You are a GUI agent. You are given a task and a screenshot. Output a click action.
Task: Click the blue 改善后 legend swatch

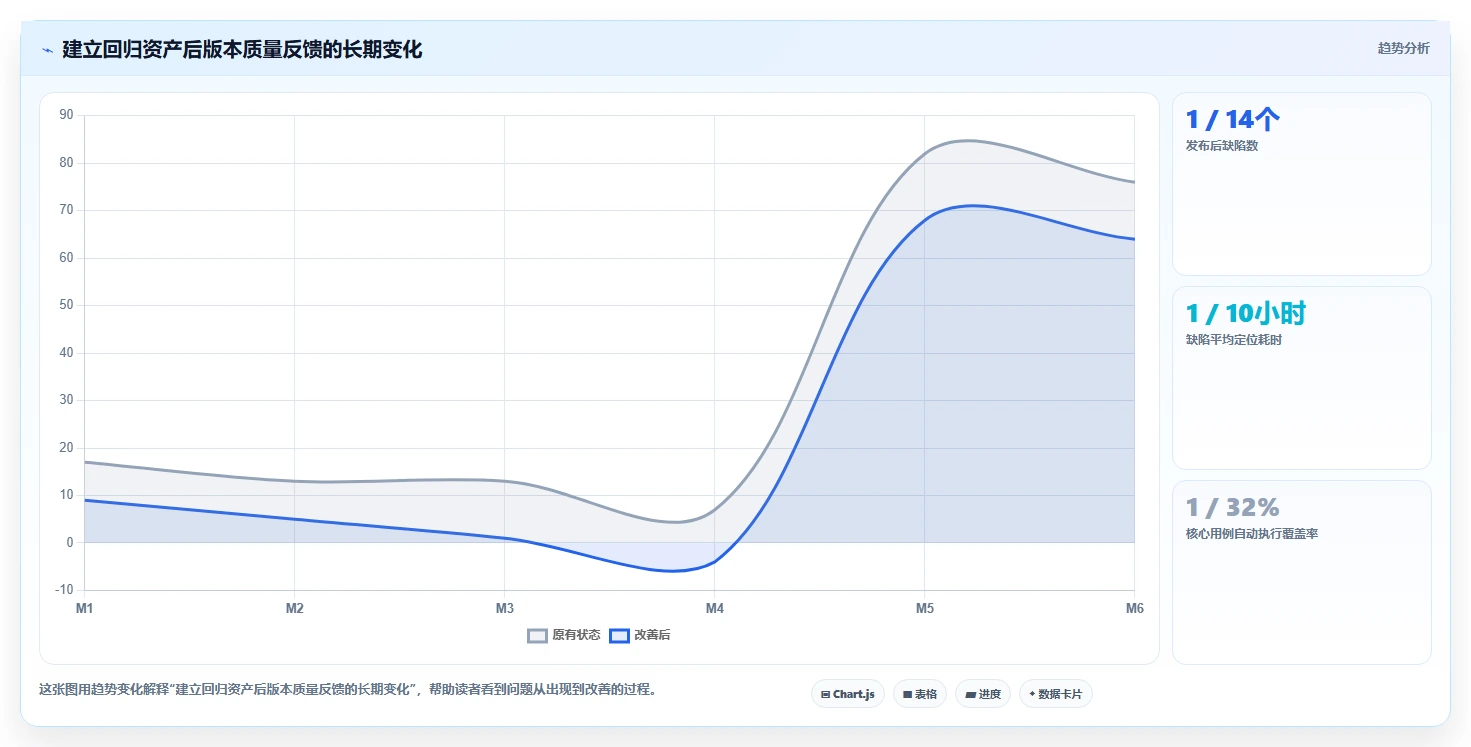(619, 636)
